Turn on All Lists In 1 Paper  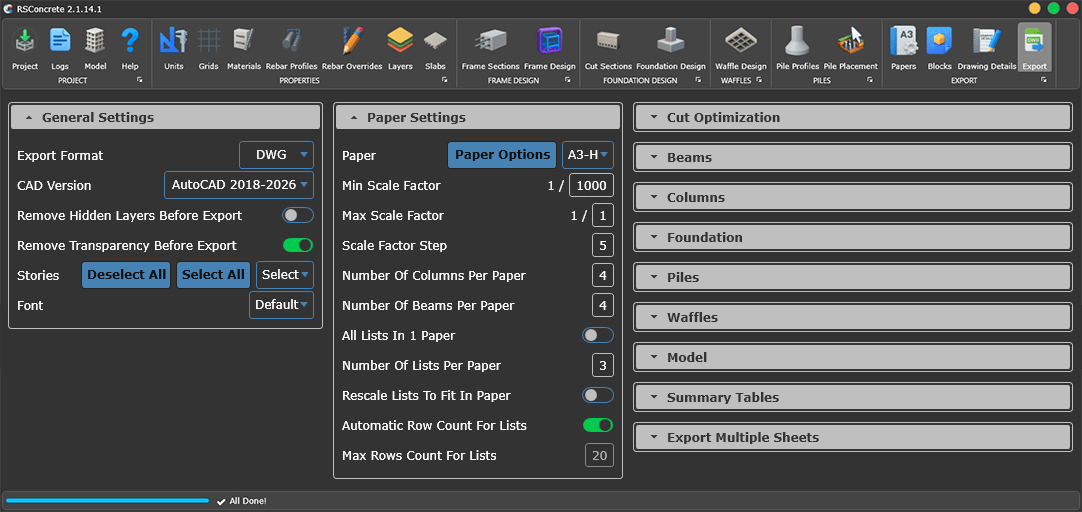597,335
